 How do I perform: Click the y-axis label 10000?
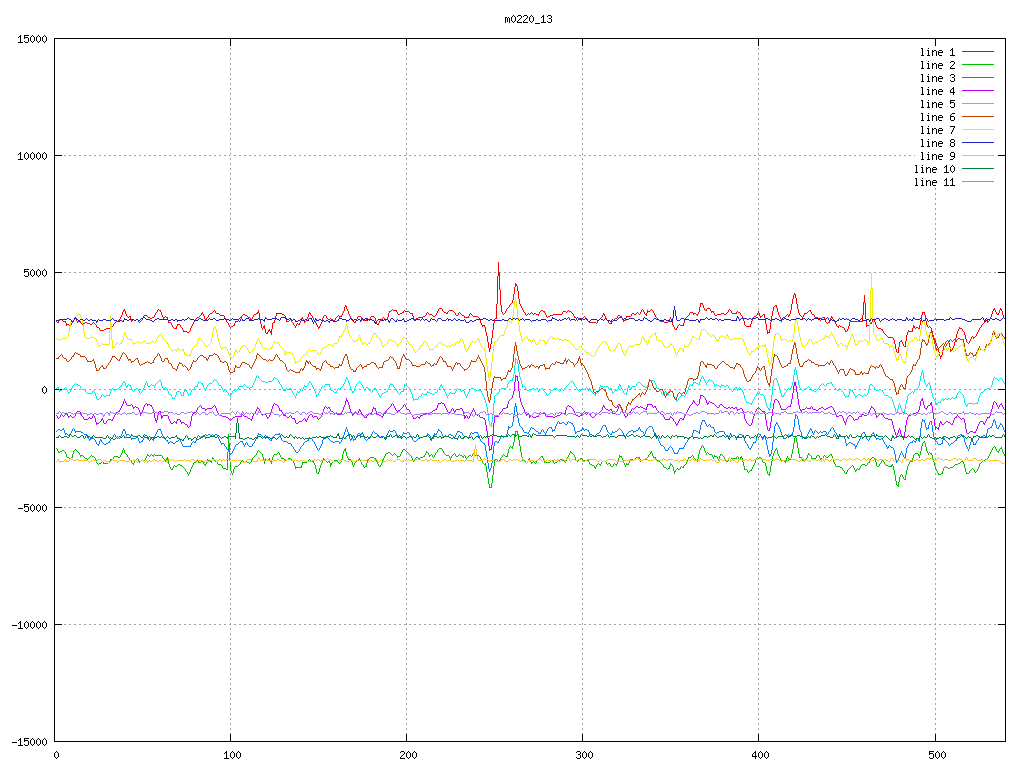click(32, 156)
